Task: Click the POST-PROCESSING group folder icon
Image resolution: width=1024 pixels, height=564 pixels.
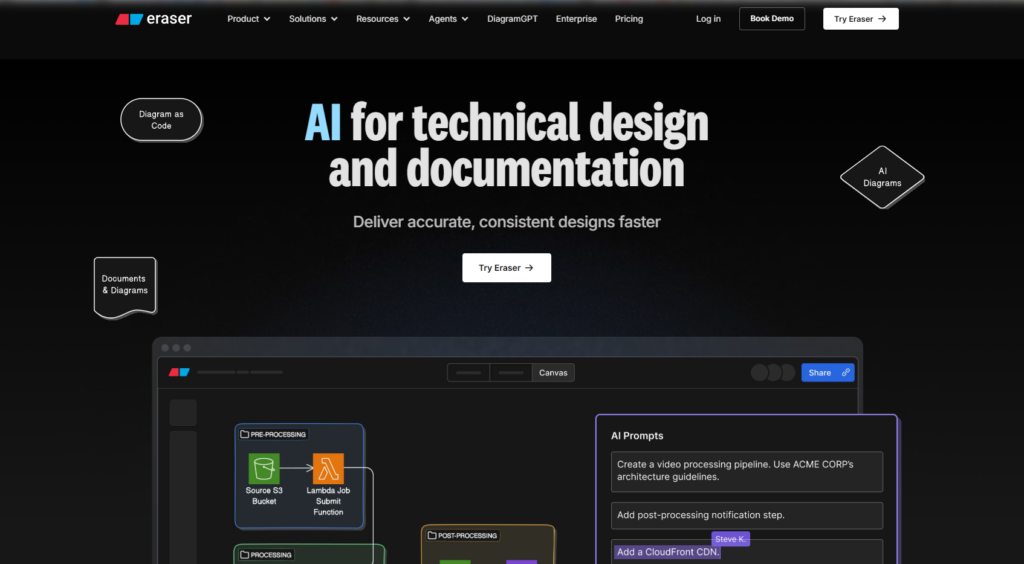Action: (432, 535)
